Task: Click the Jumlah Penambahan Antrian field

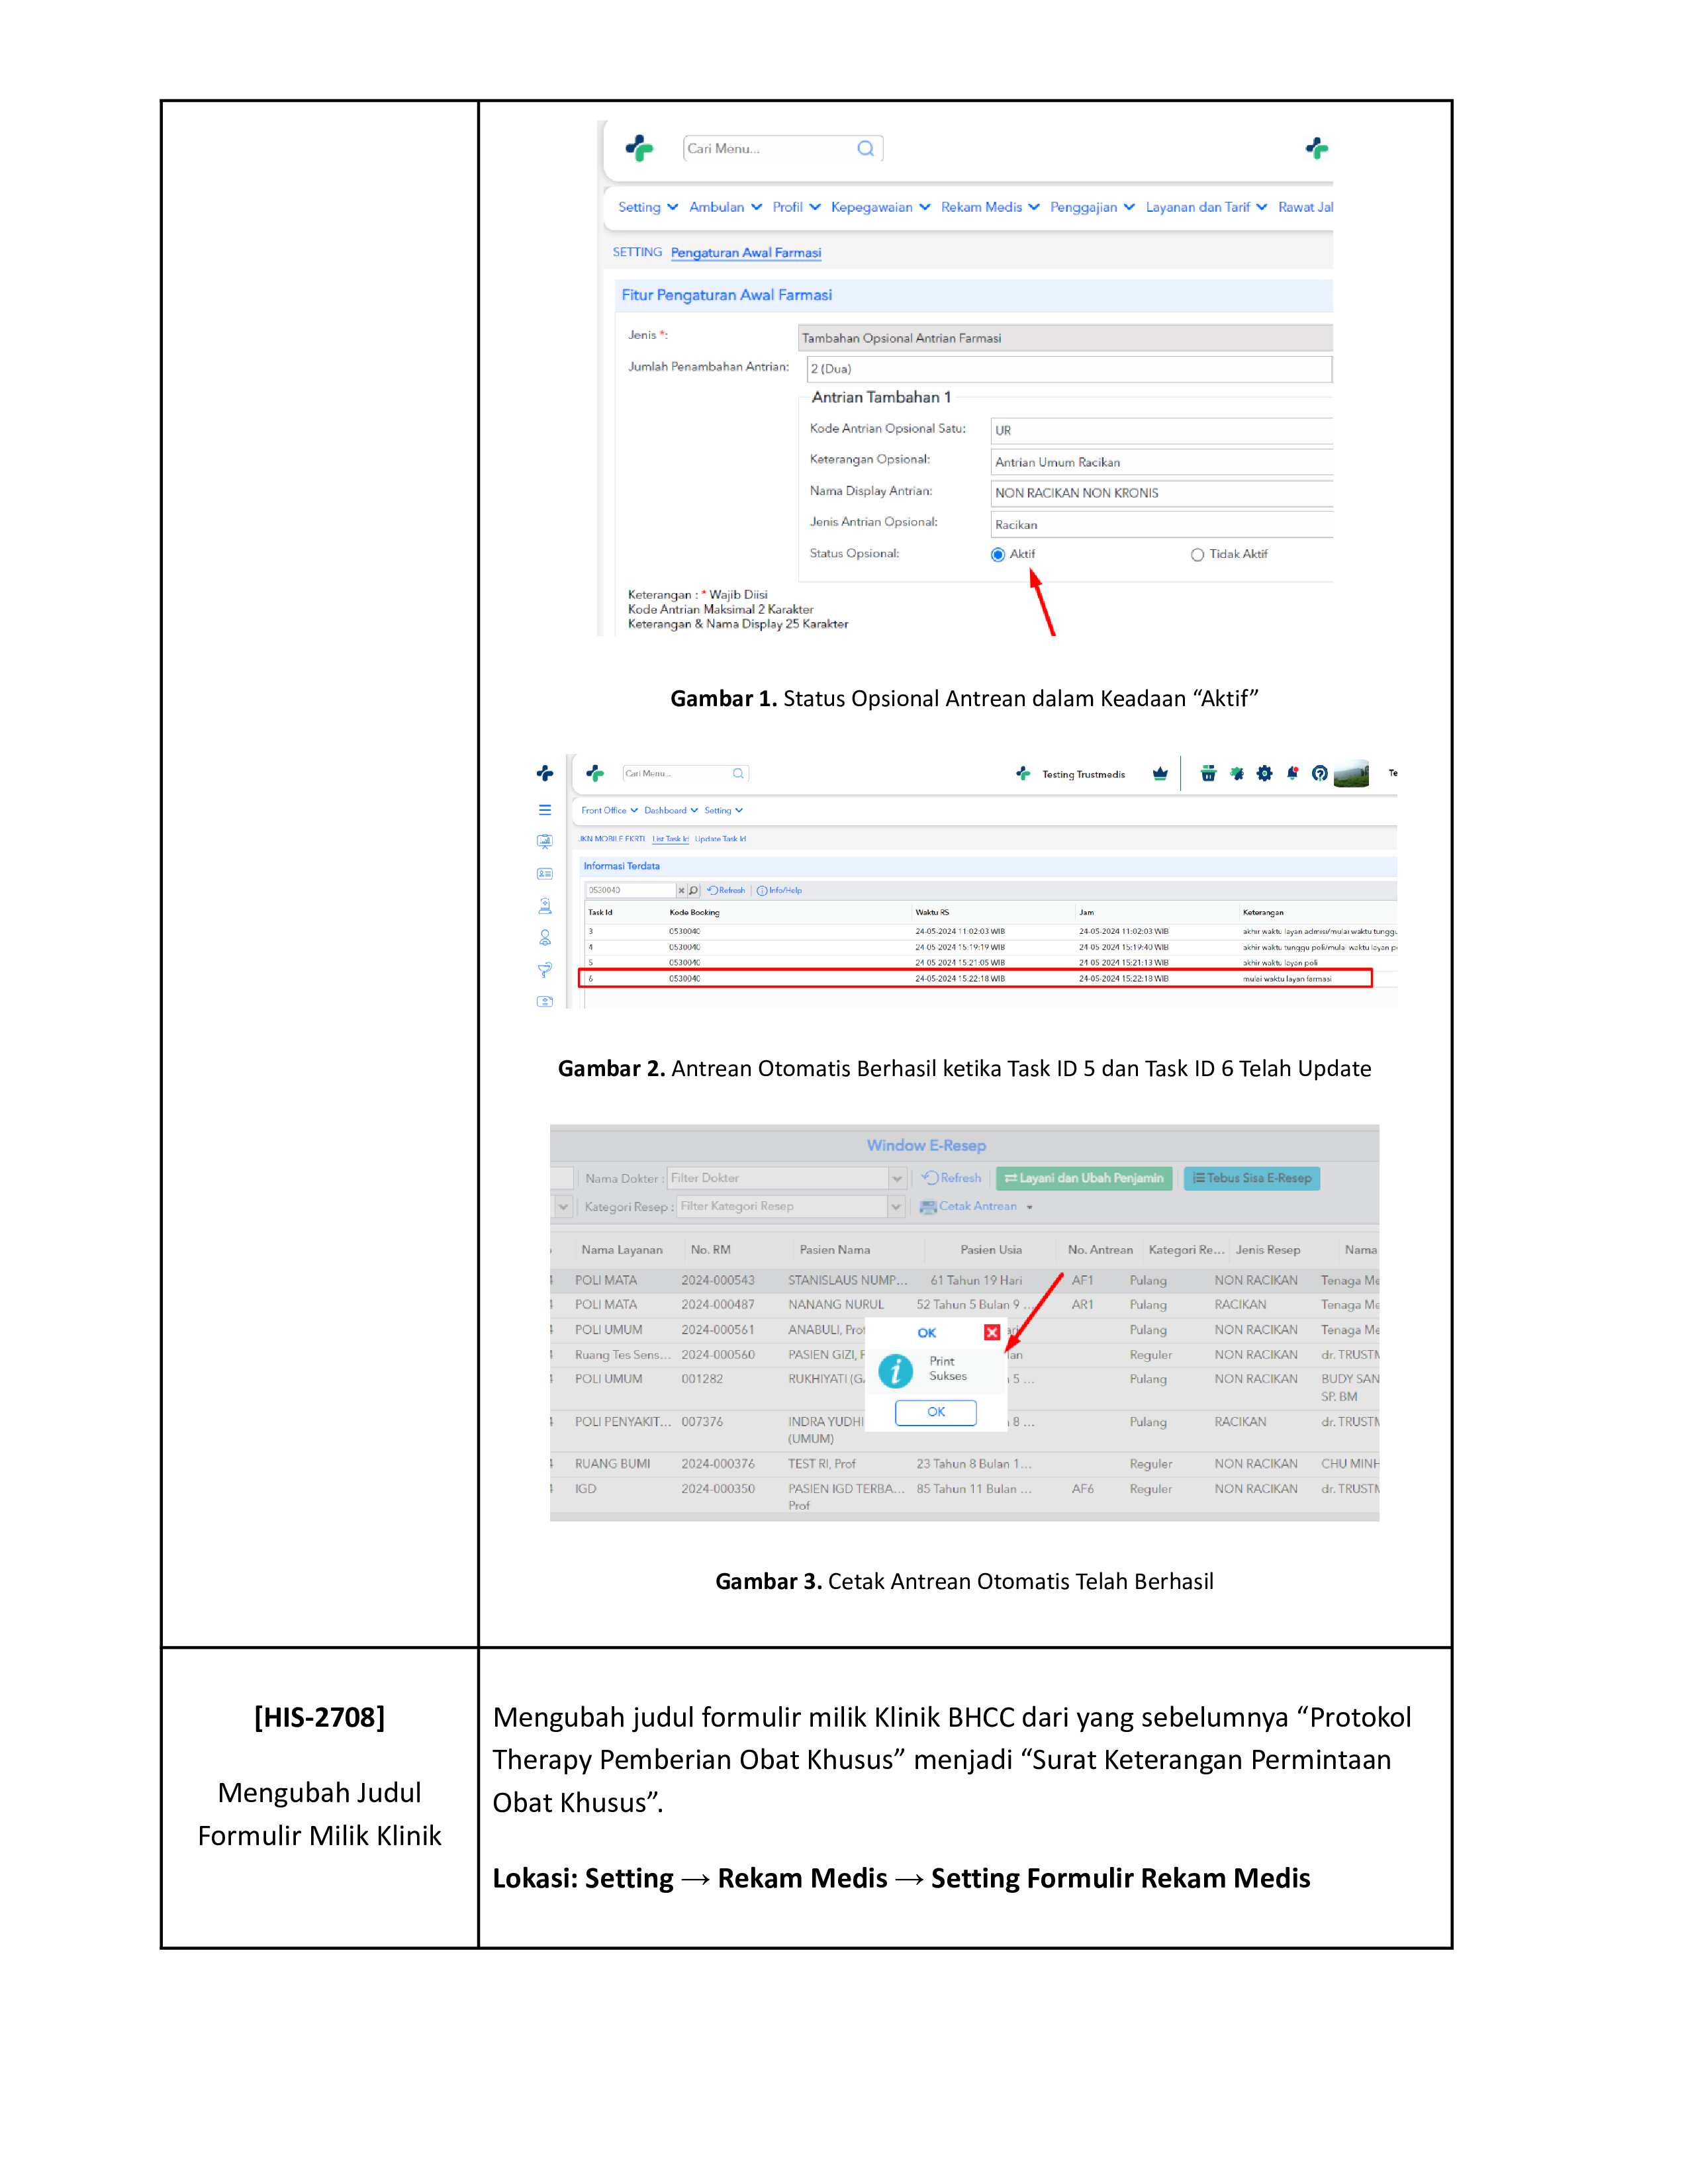Action: (x=1070, y=369)
